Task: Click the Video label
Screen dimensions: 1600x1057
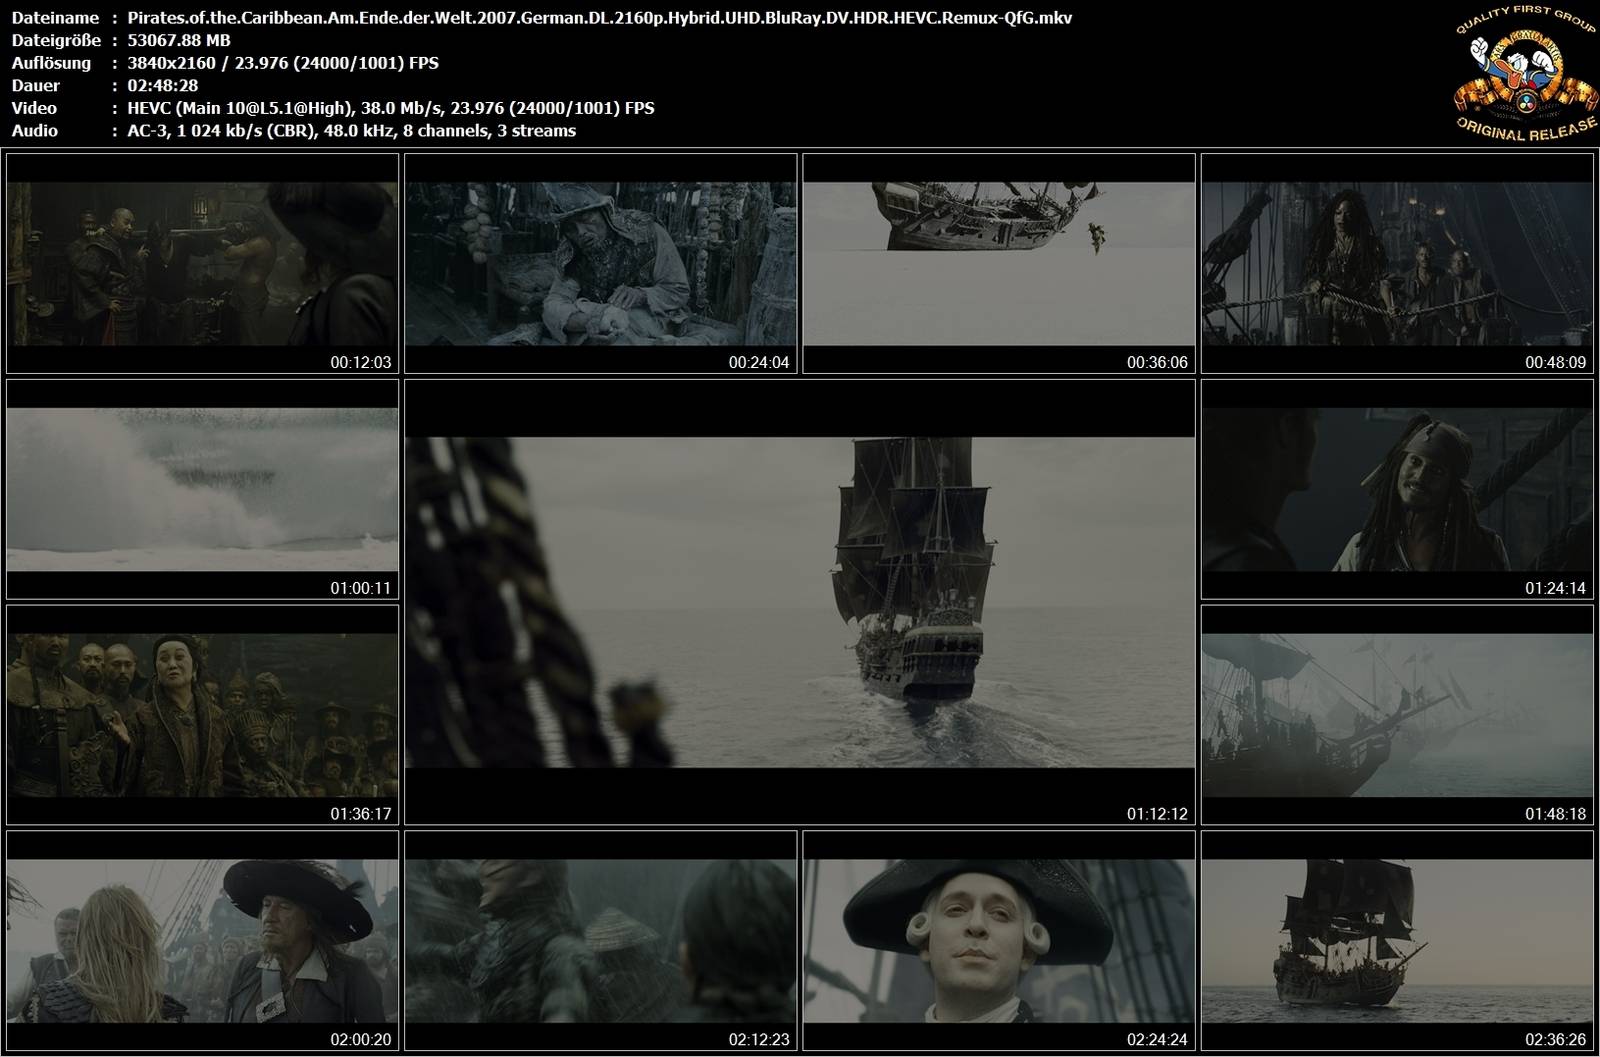Action: [34, 108]
